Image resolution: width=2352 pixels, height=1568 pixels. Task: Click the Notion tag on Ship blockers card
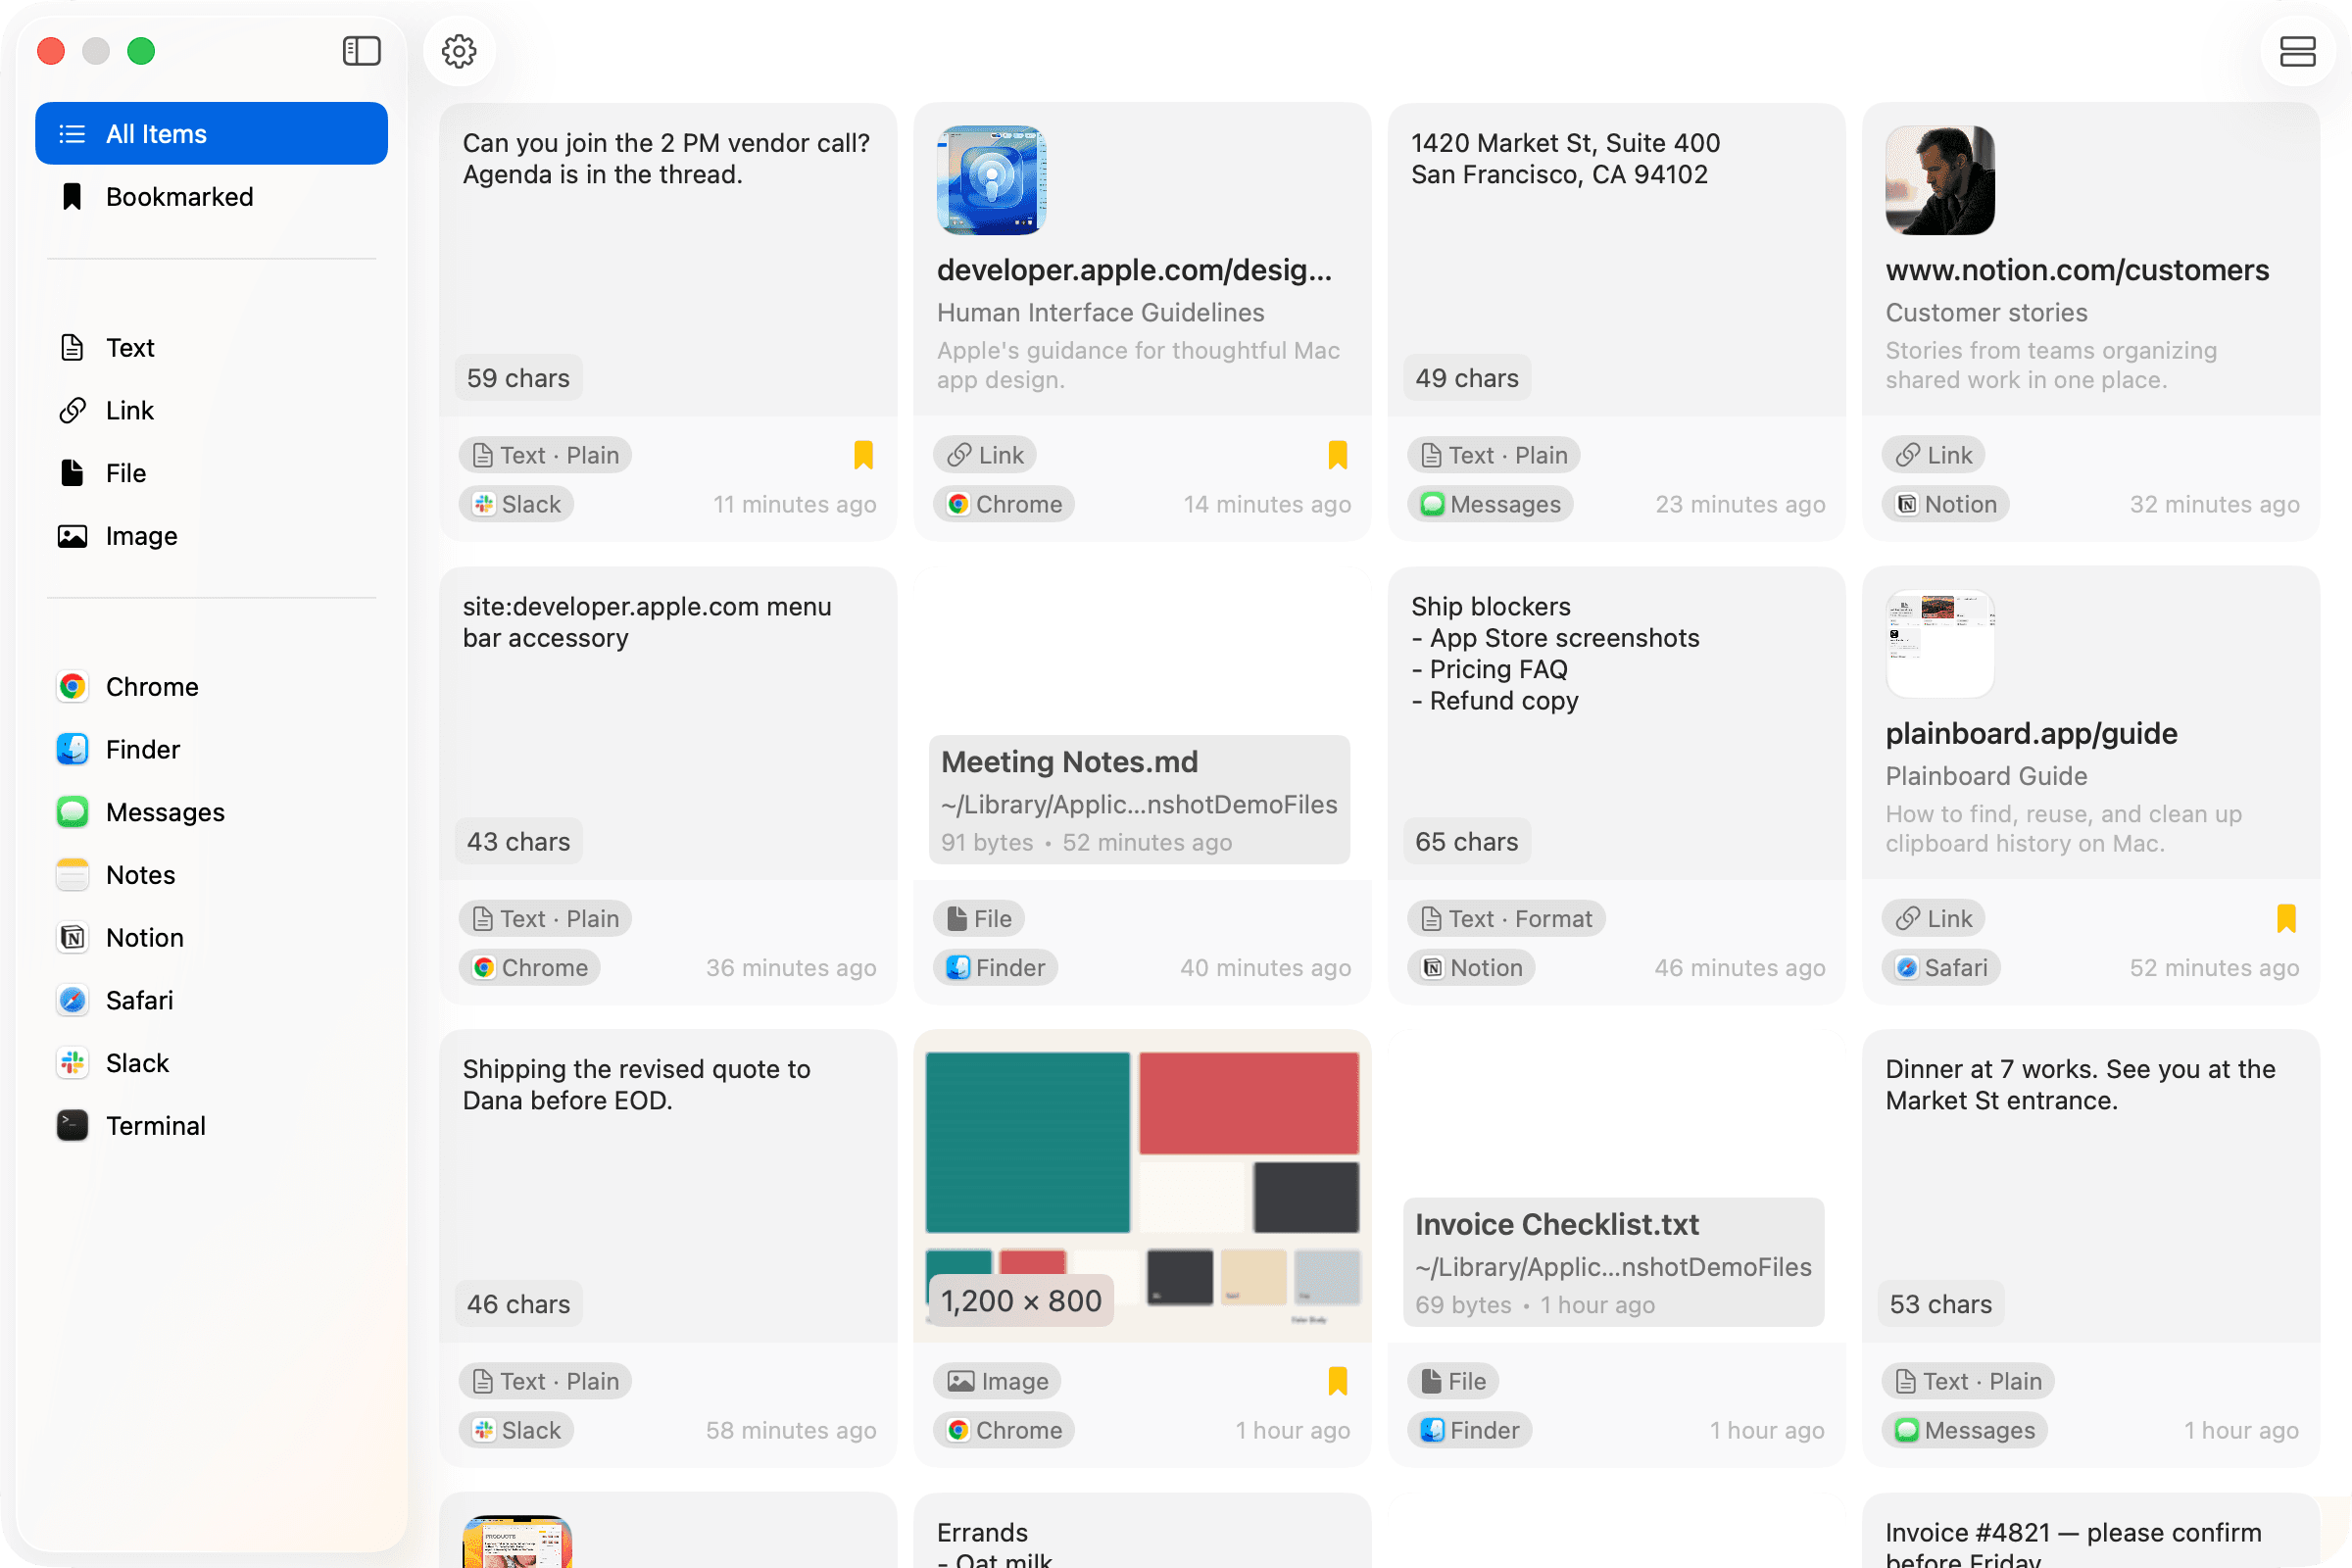click(x=1472, y=967)
